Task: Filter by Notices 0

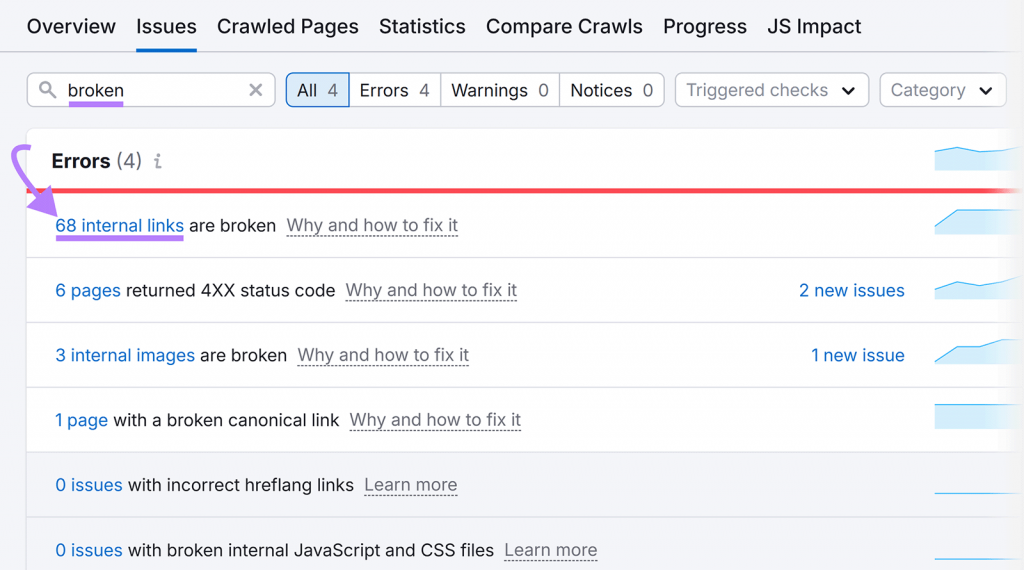Action: (612, 90)
